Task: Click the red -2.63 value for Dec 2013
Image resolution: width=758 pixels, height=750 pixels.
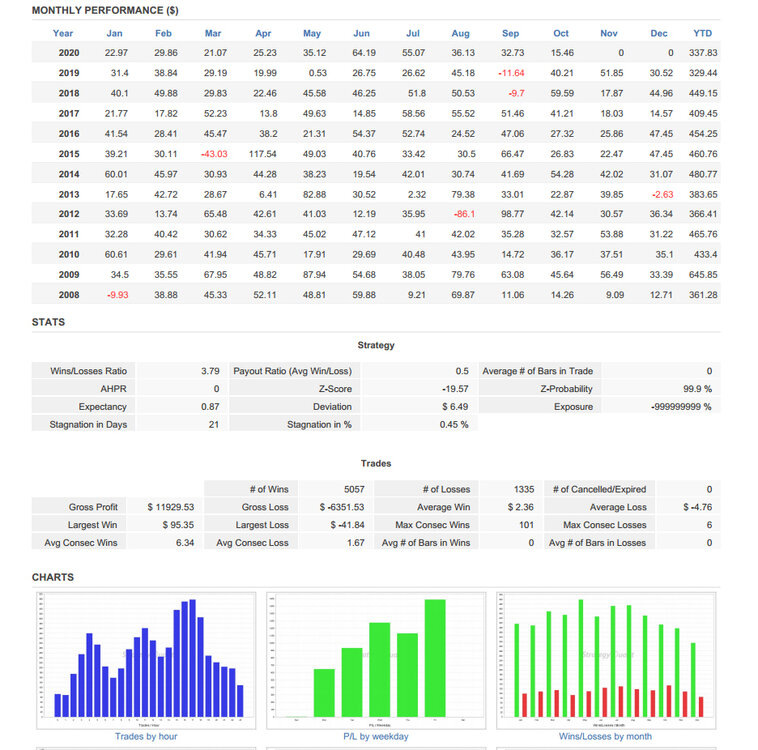Action: coord(662,194)
